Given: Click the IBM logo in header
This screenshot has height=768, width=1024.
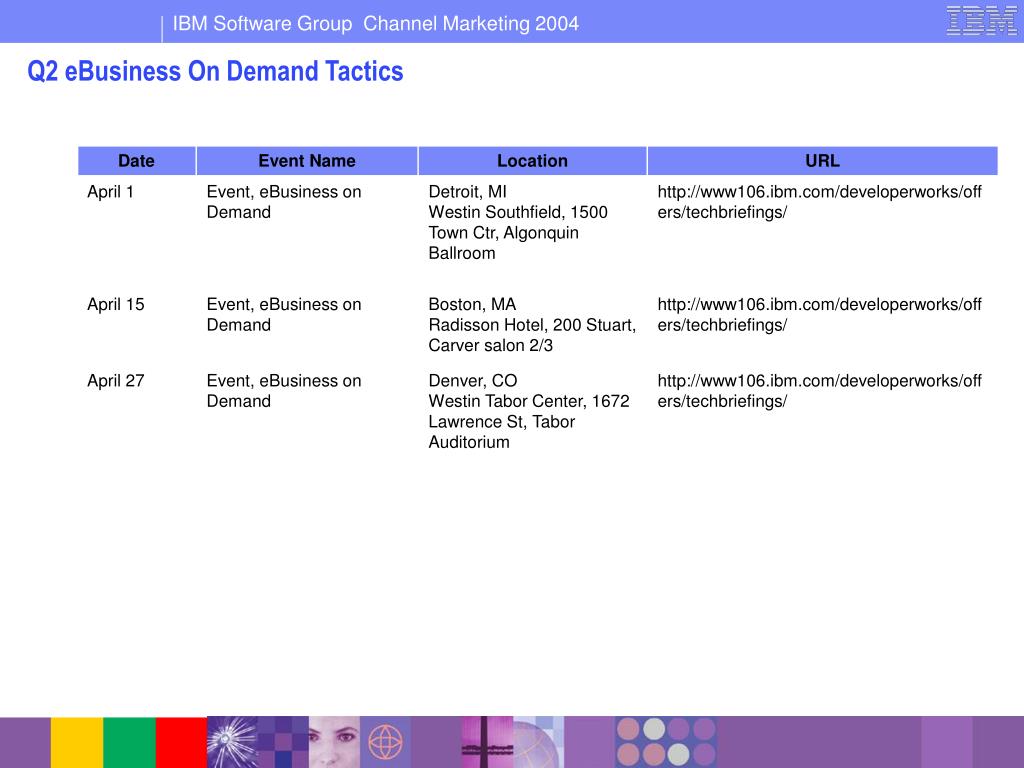Looking at the screenshot, I should click(982, 20).
